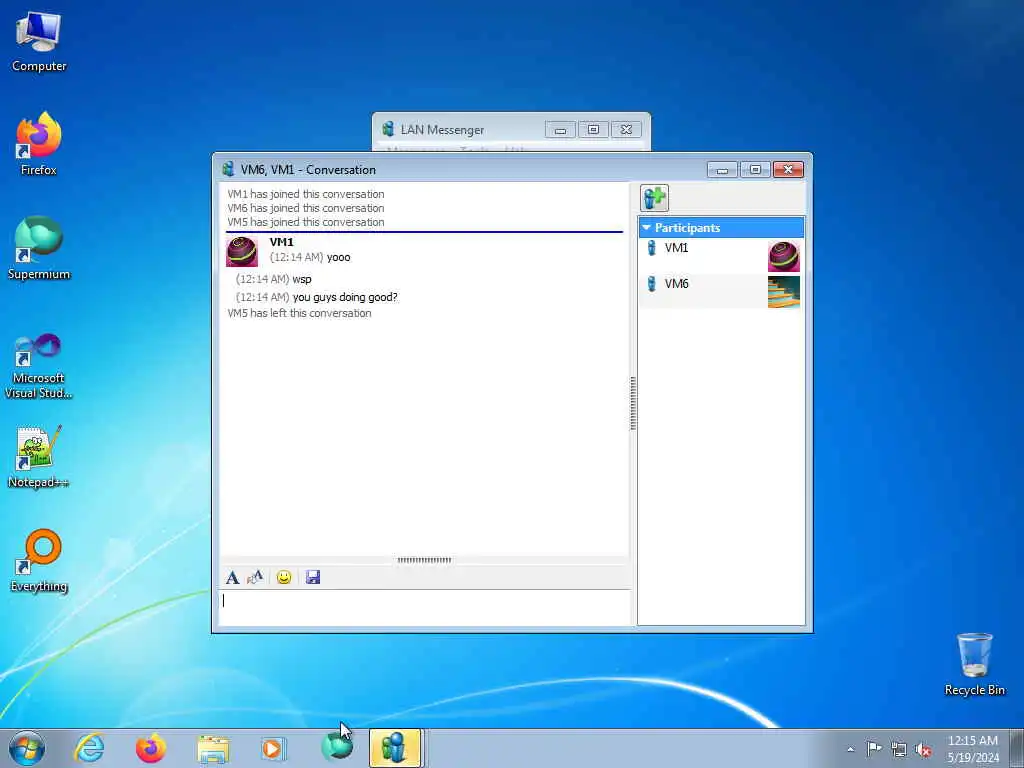Save the conversation with the floppy icon
This screenshot has height=768, width=1024.
[313, 577]
